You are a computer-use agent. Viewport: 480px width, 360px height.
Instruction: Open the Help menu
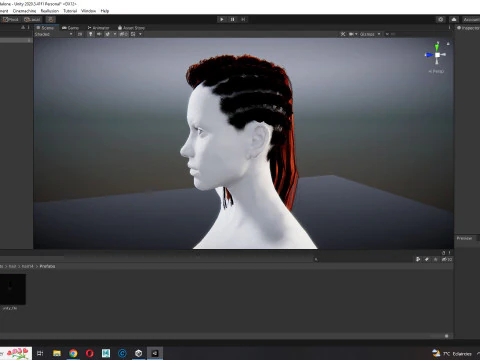pyautogui.click(x=105, y=11)
